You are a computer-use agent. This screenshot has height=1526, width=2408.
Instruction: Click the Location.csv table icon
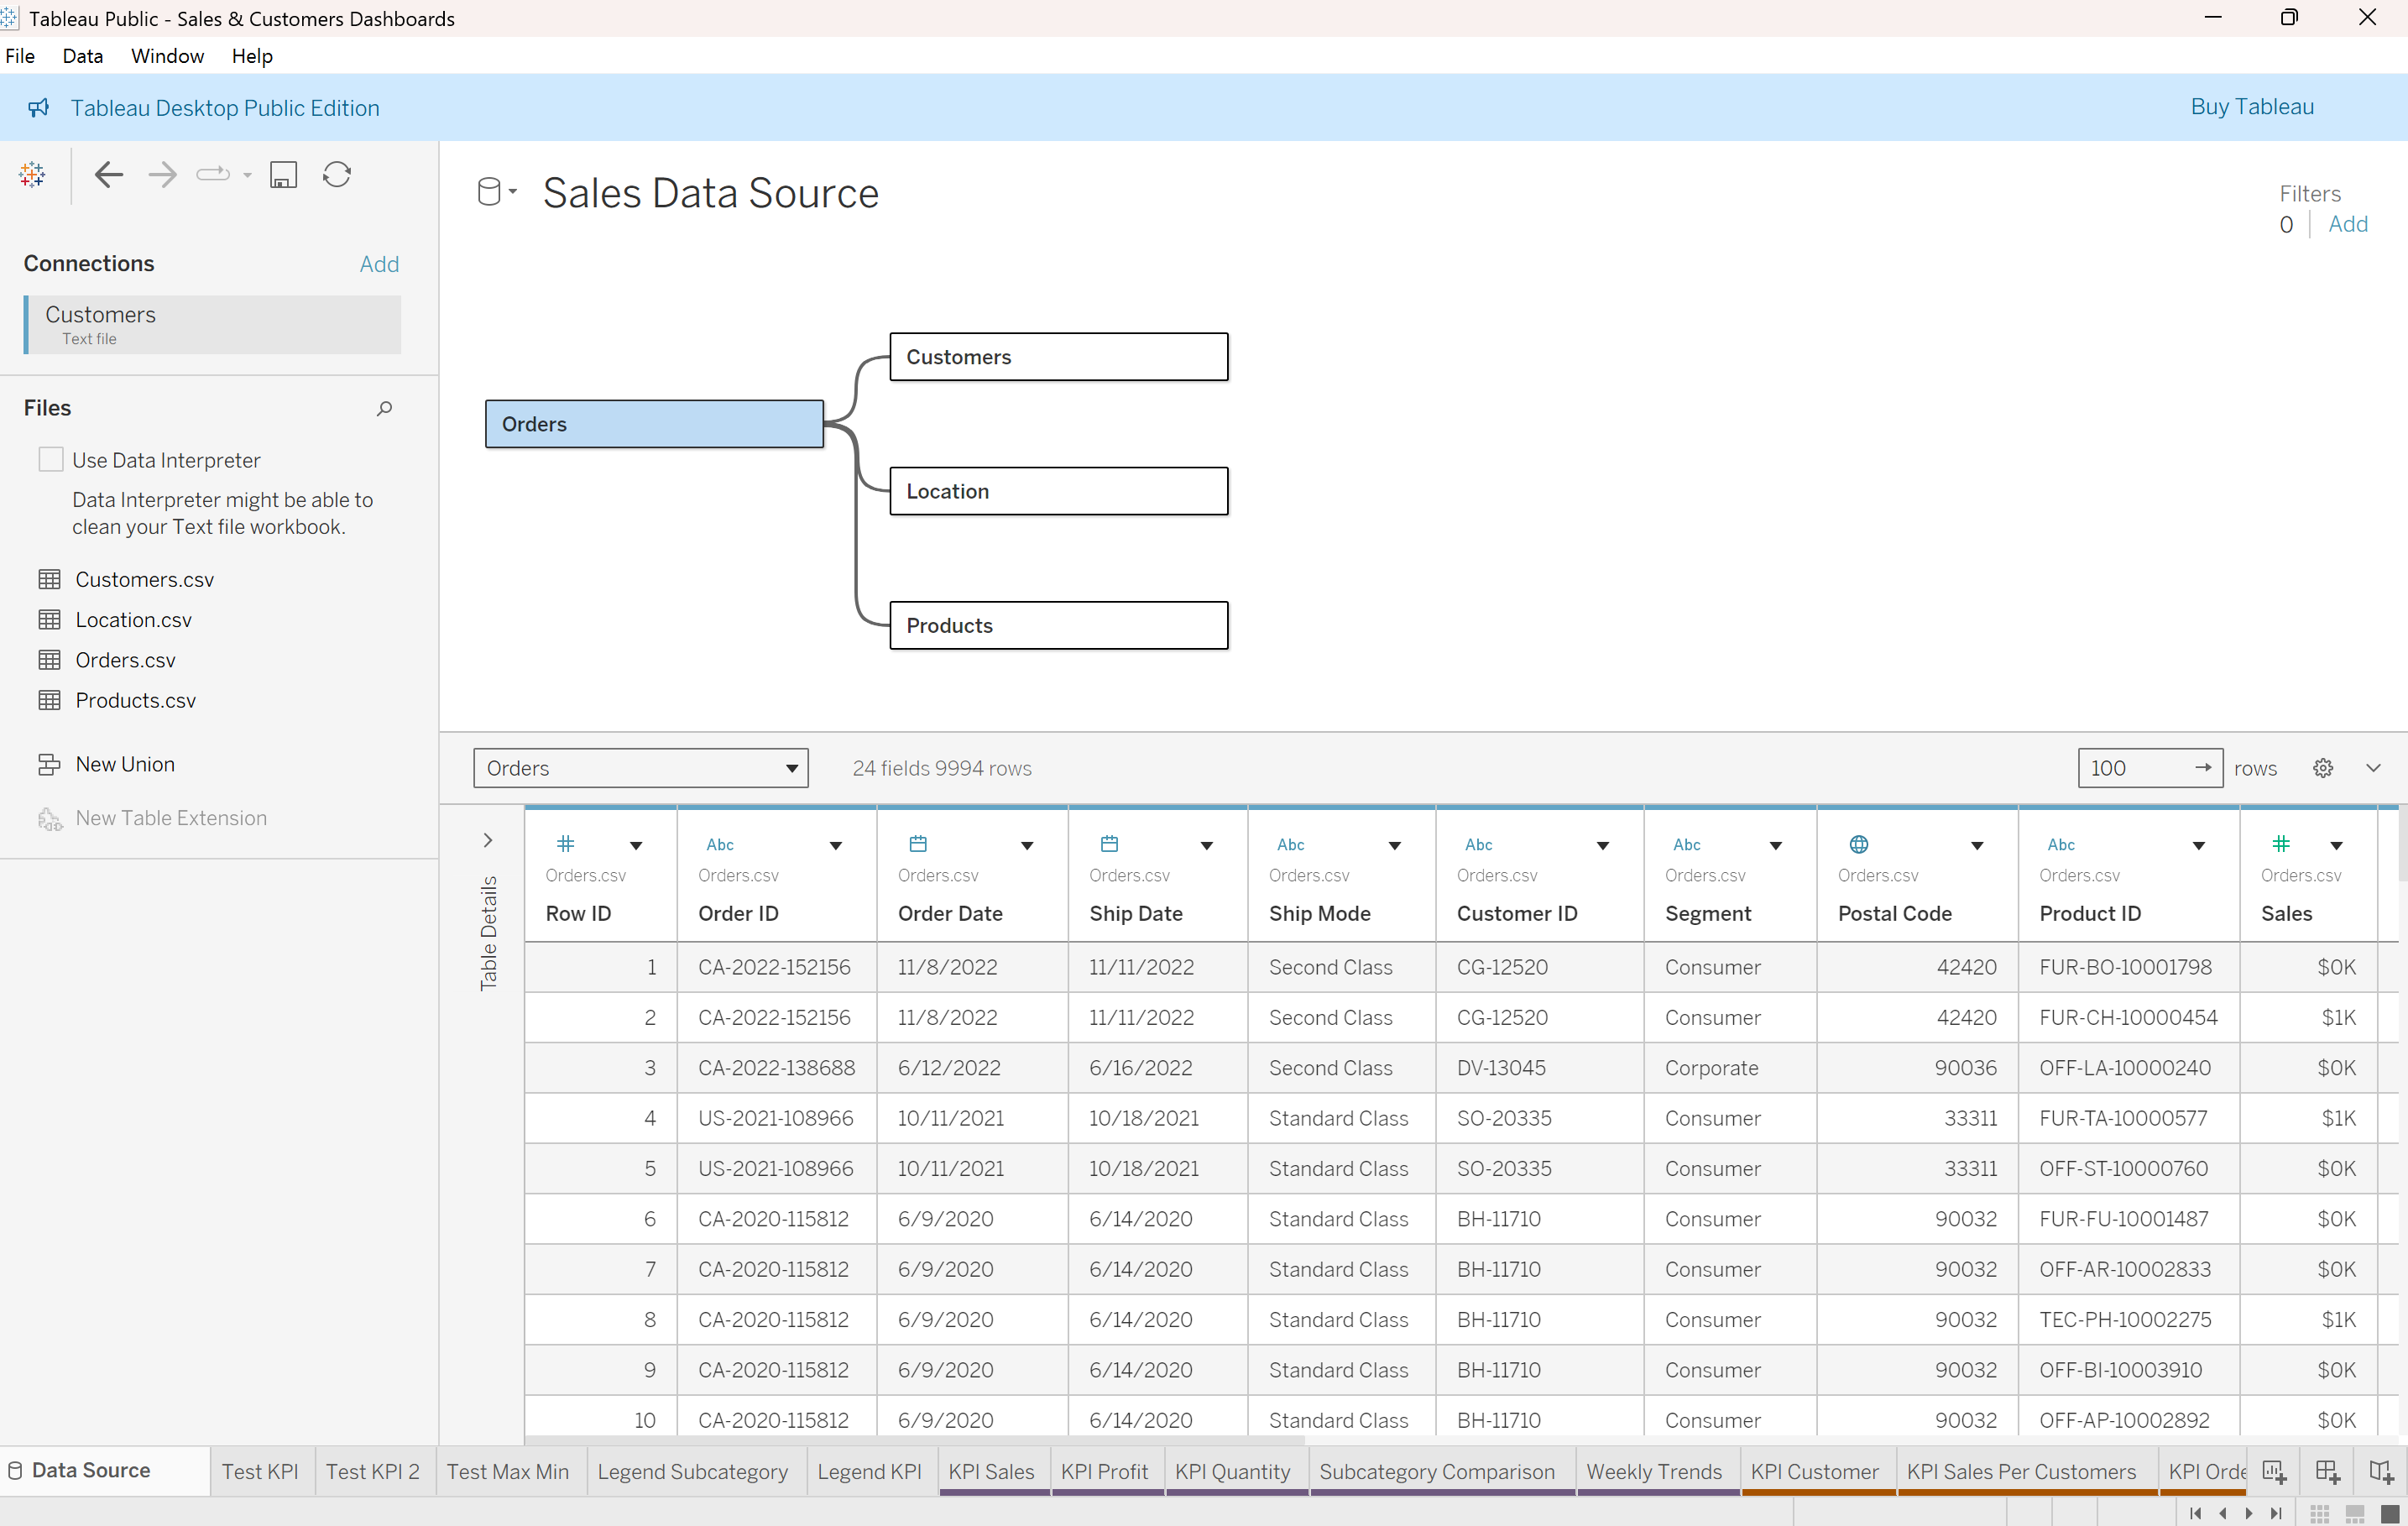[49, 620]
